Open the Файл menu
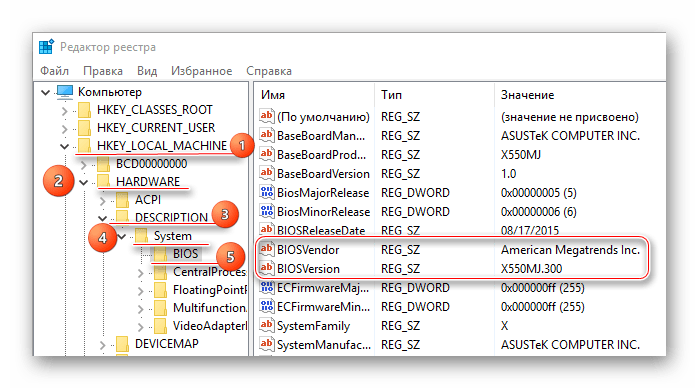 tap(54, 71)
